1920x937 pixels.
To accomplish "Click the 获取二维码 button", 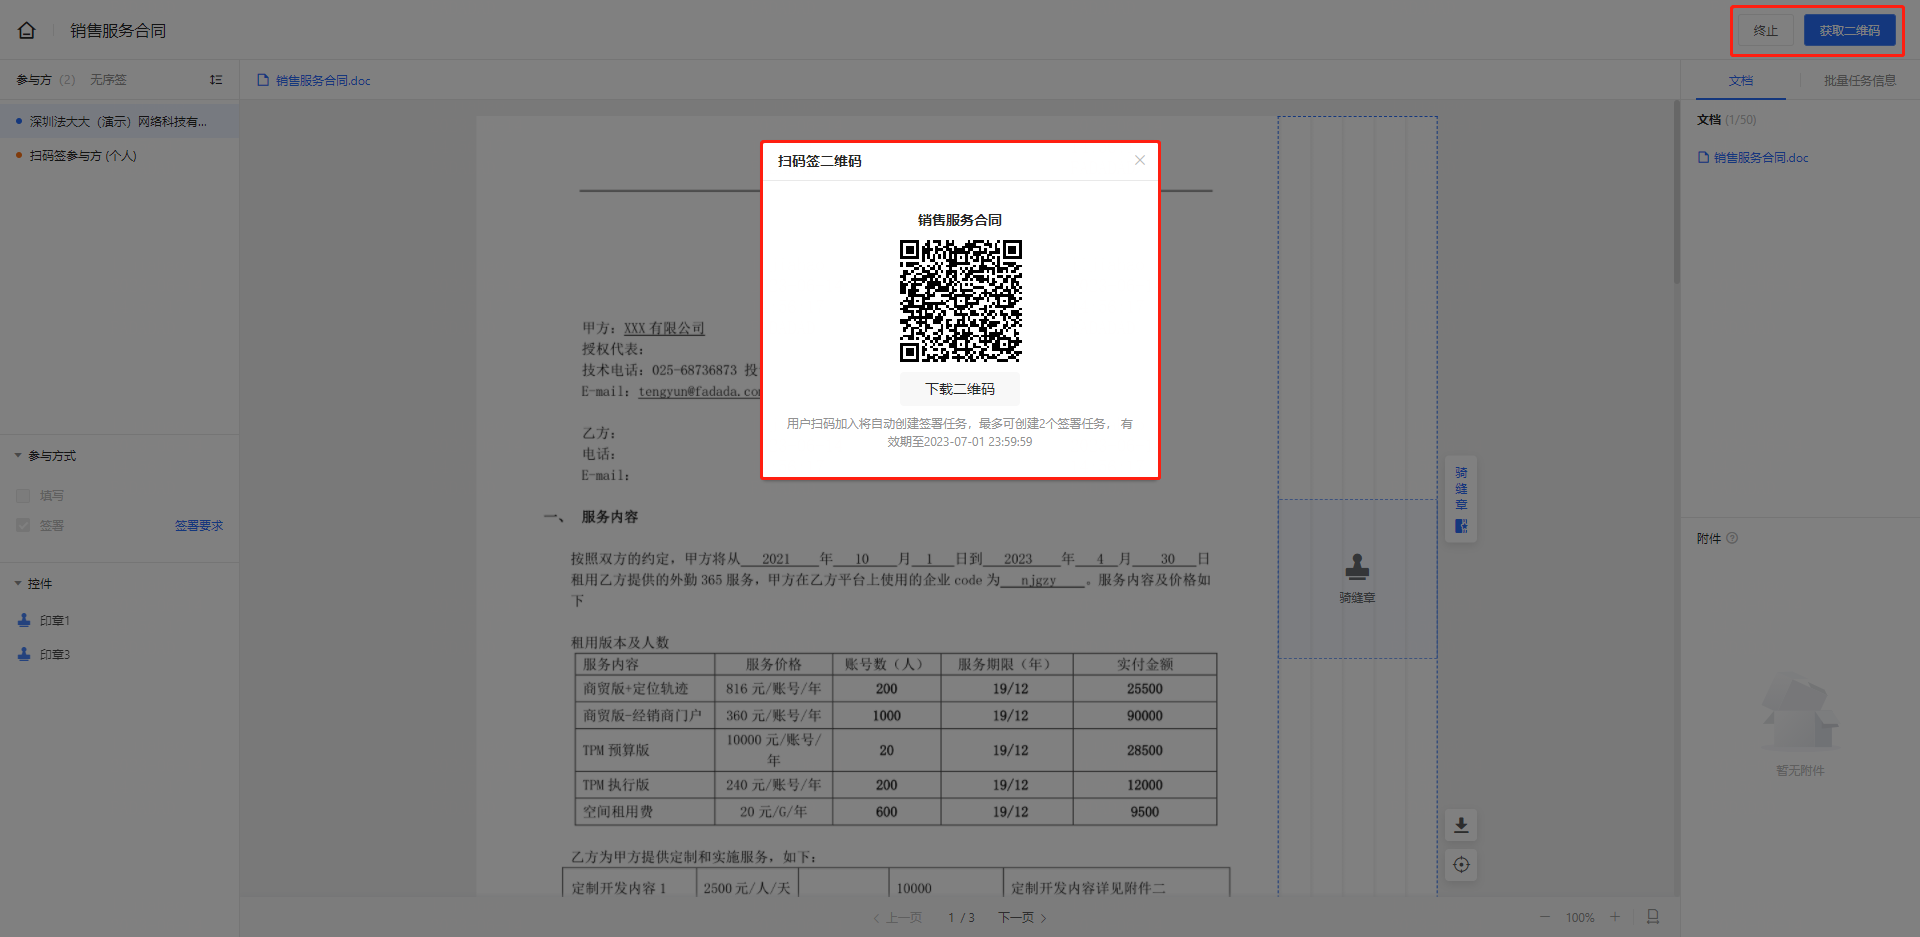I will 1849,31.
